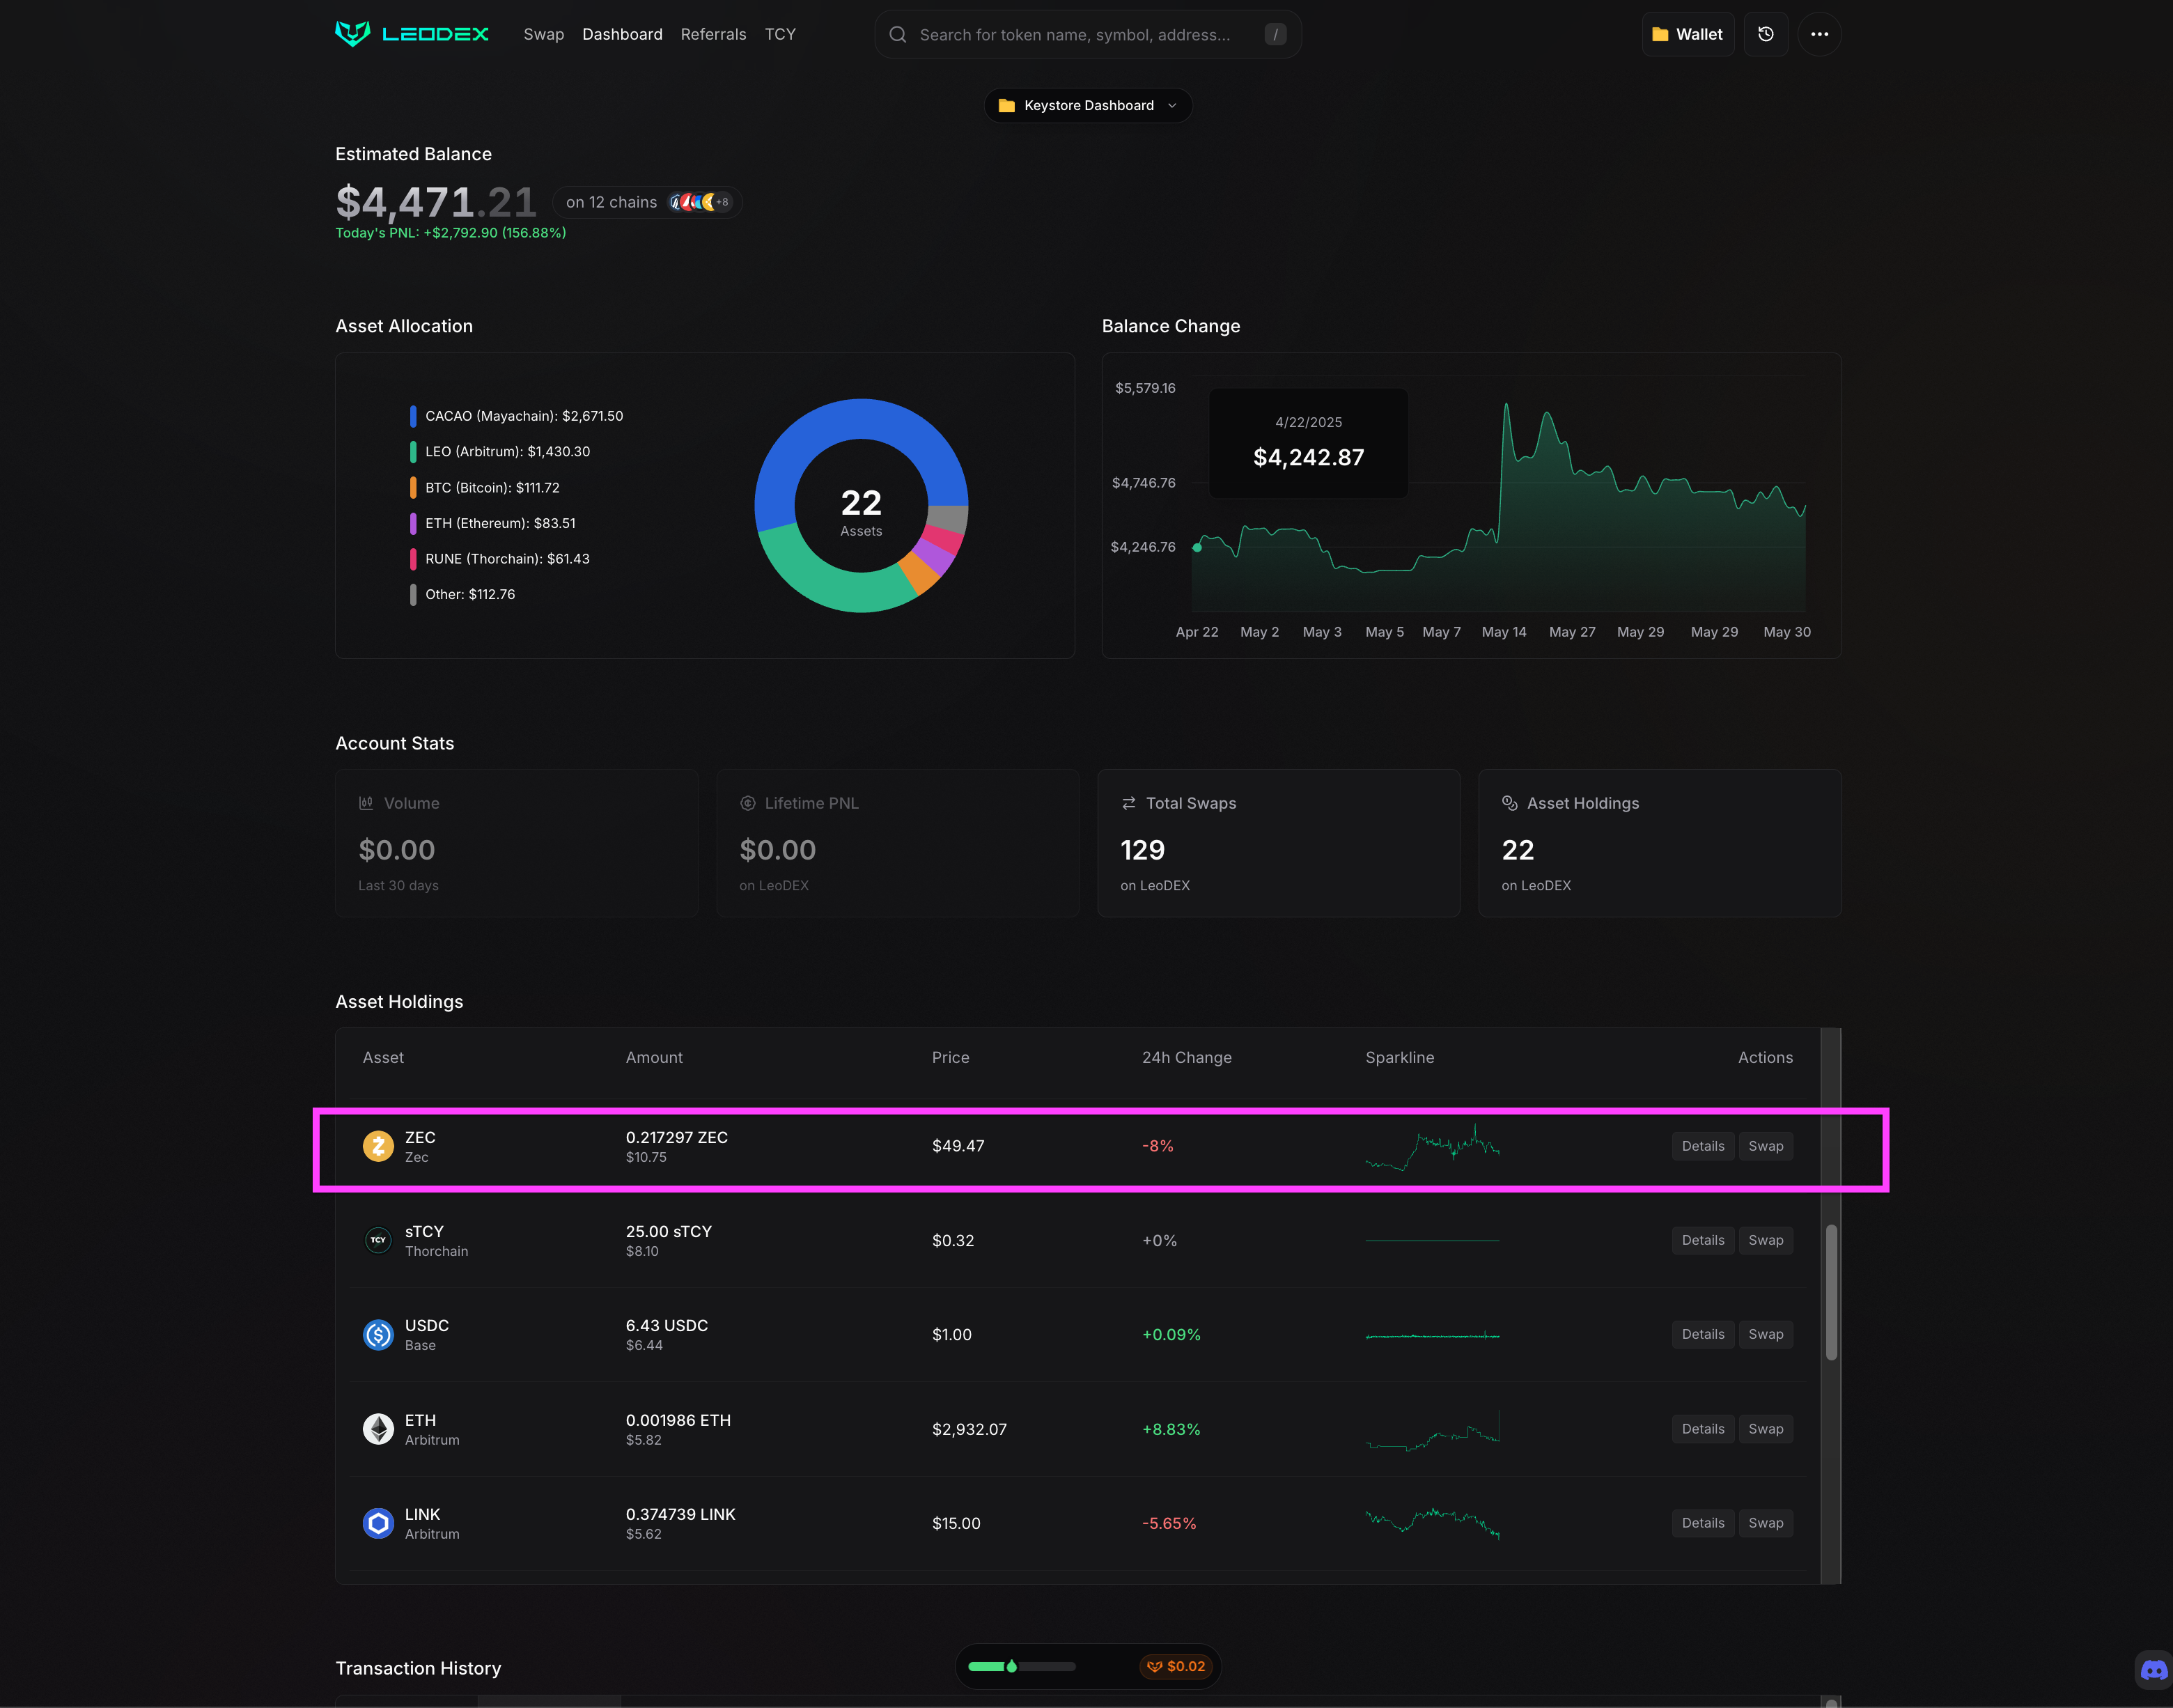Sort by the 24h Change column header

pyautogui.click(x=1186, y=1057)
